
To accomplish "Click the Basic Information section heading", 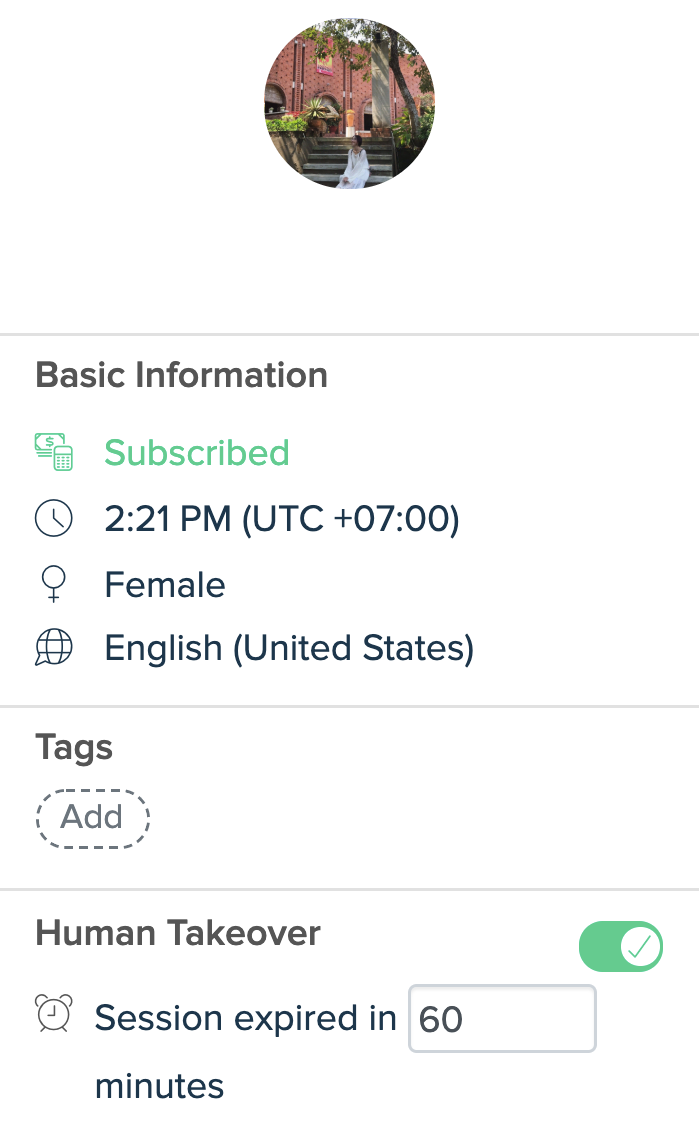I will (181, 375).
